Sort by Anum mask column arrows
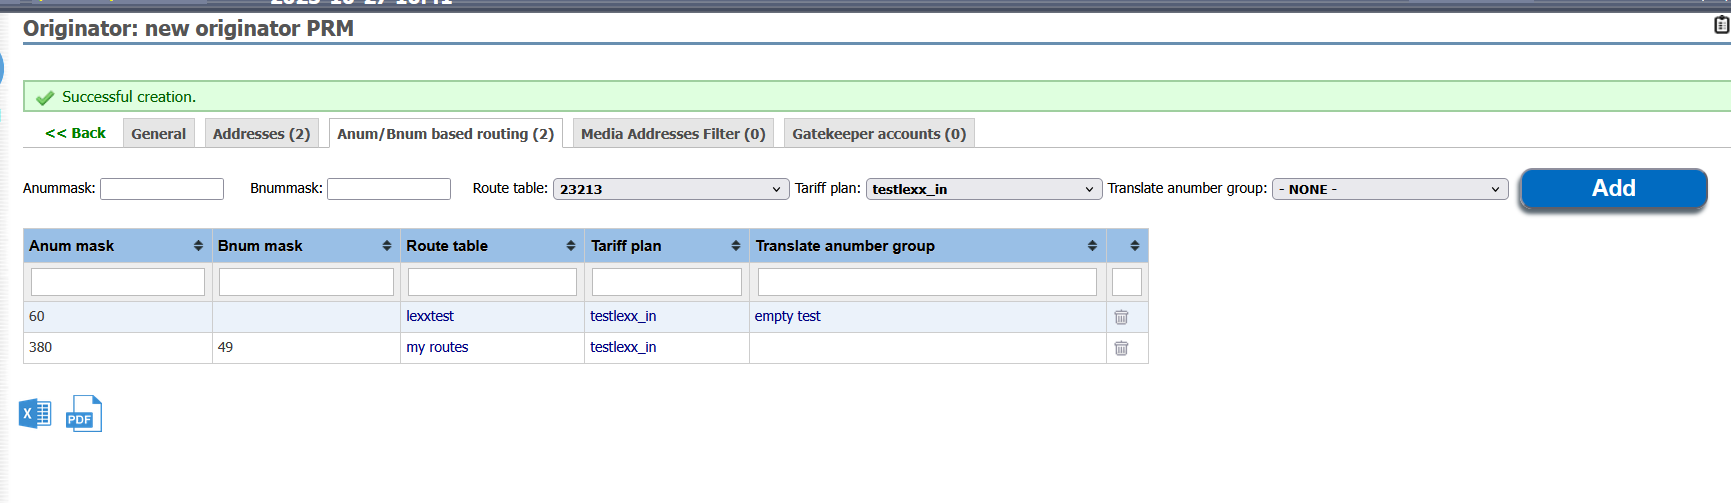The height and width of the screenshot is (503, 1731). click(198, 246)
